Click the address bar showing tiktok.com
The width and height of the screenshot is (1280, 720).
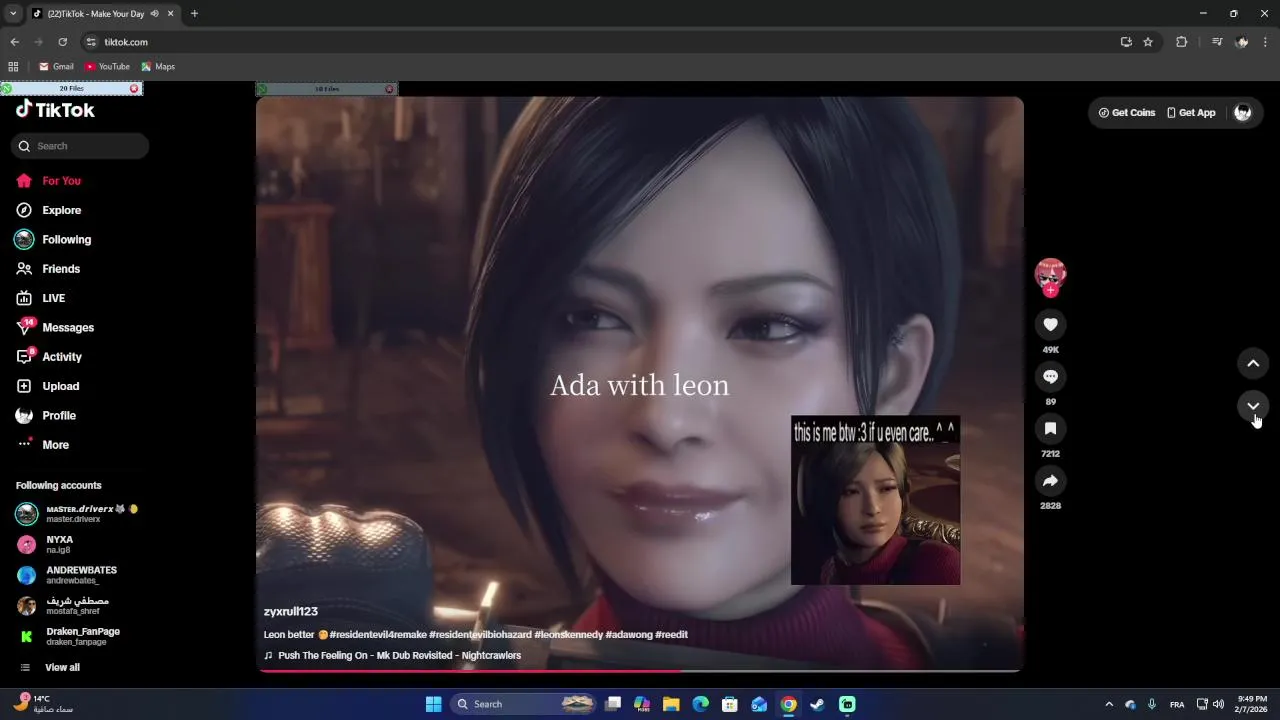600,42
